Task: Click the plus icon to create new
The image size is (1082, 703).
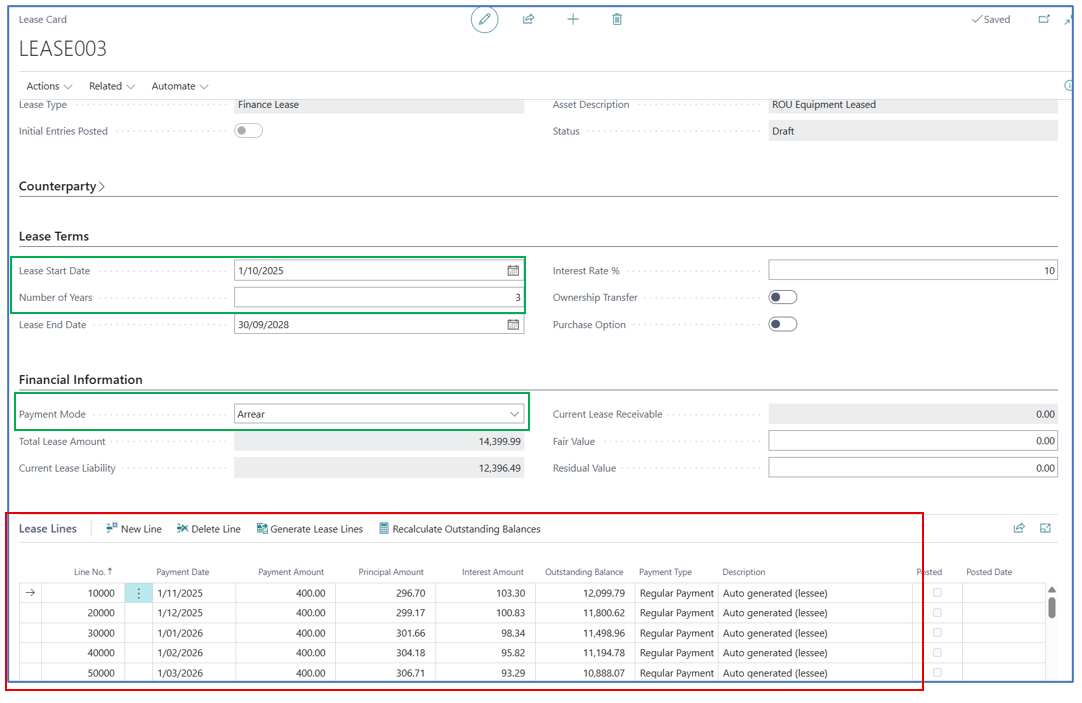Action: pos(573,20)
